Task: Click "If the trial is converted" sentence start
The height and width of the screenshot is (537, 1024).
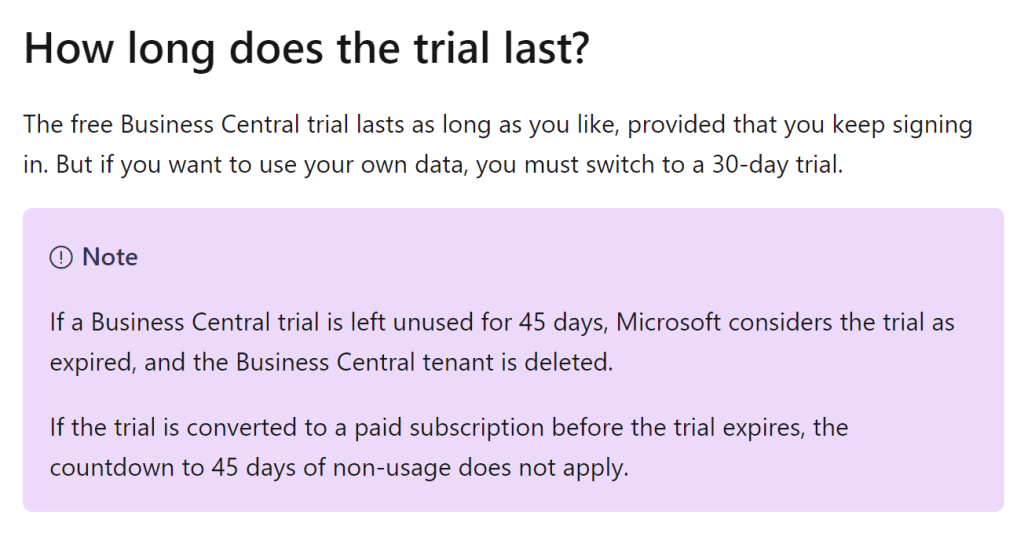Action: (150, 428)
